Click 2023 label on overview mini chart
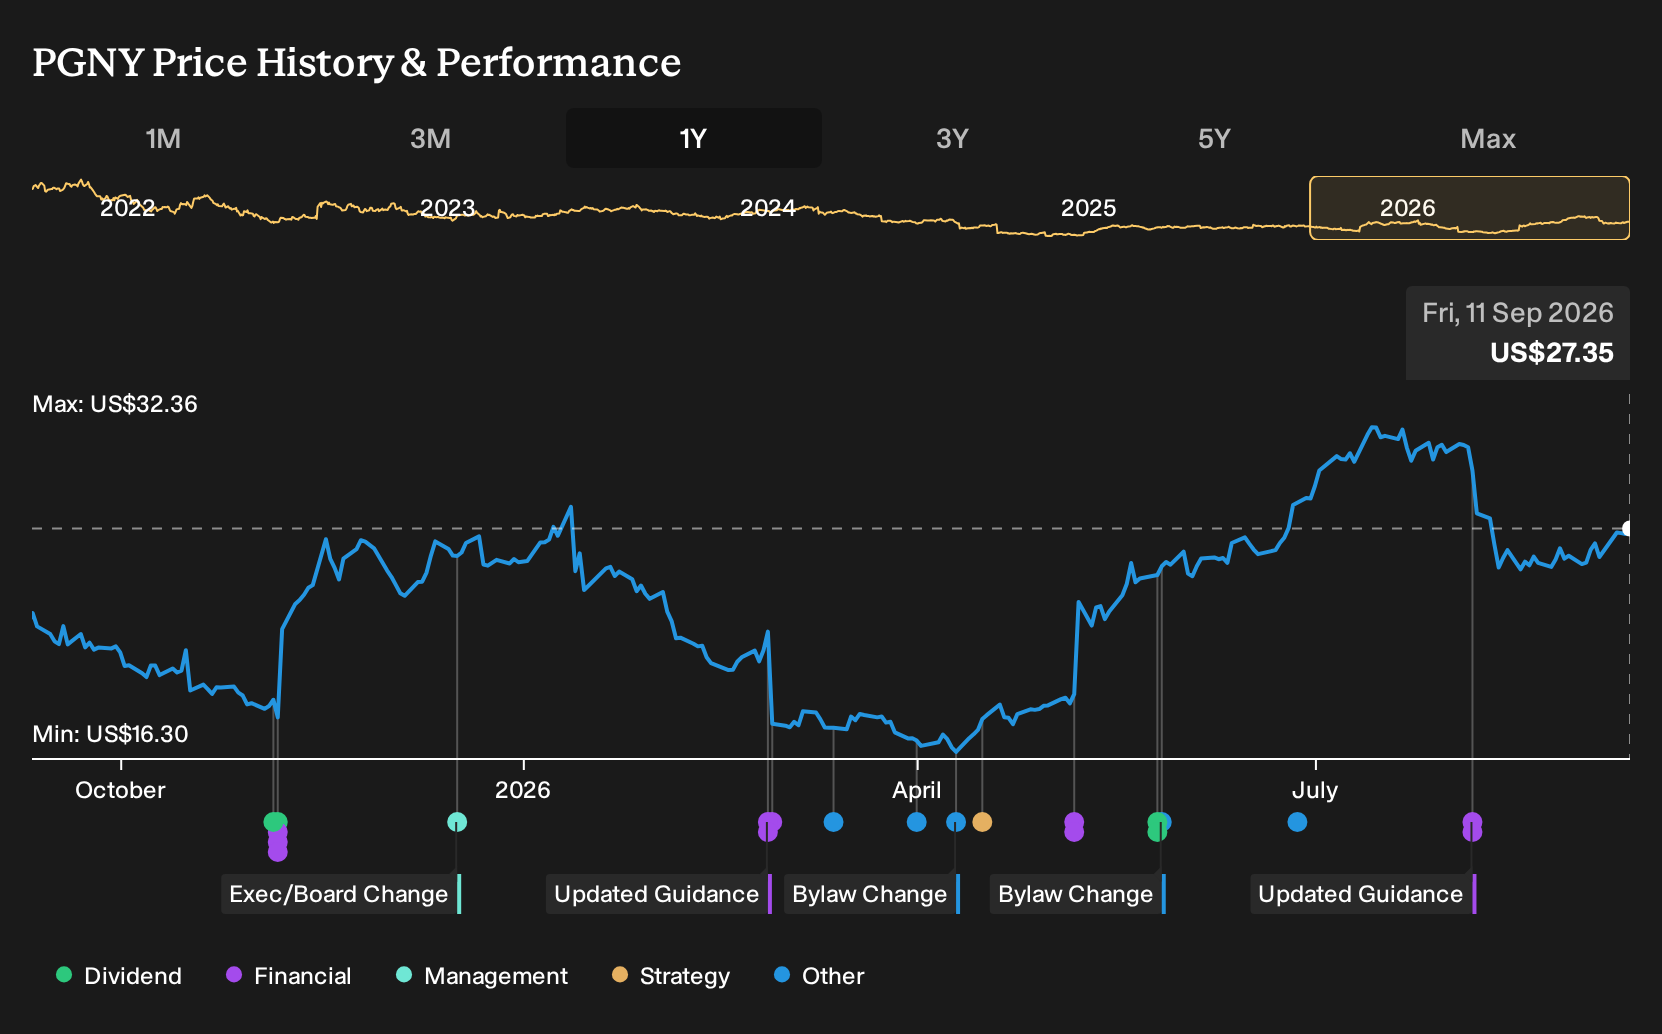 click(x=447, y=208)
